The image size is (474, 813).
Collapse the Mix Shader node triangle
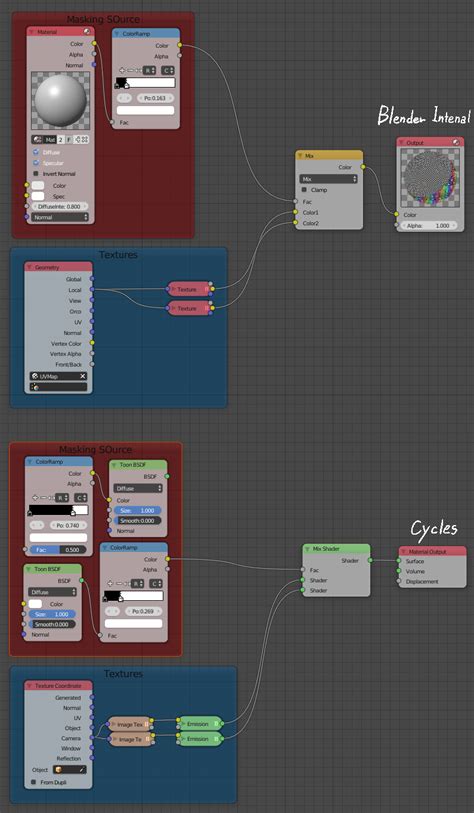click(308, 549)
